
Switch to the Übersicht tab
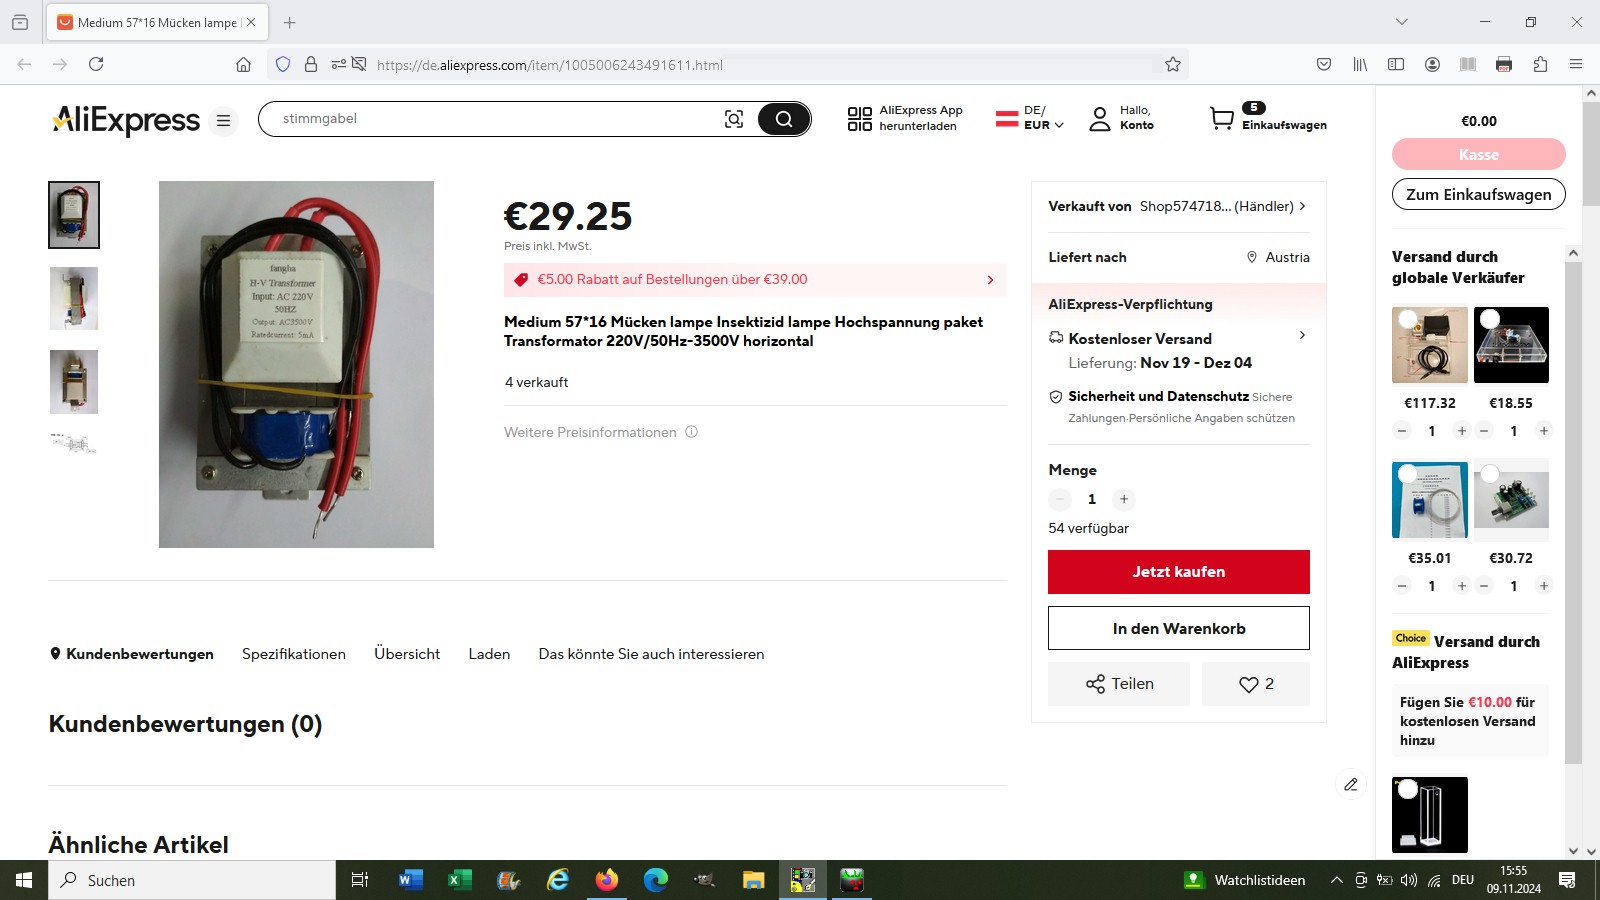[407, 654]
